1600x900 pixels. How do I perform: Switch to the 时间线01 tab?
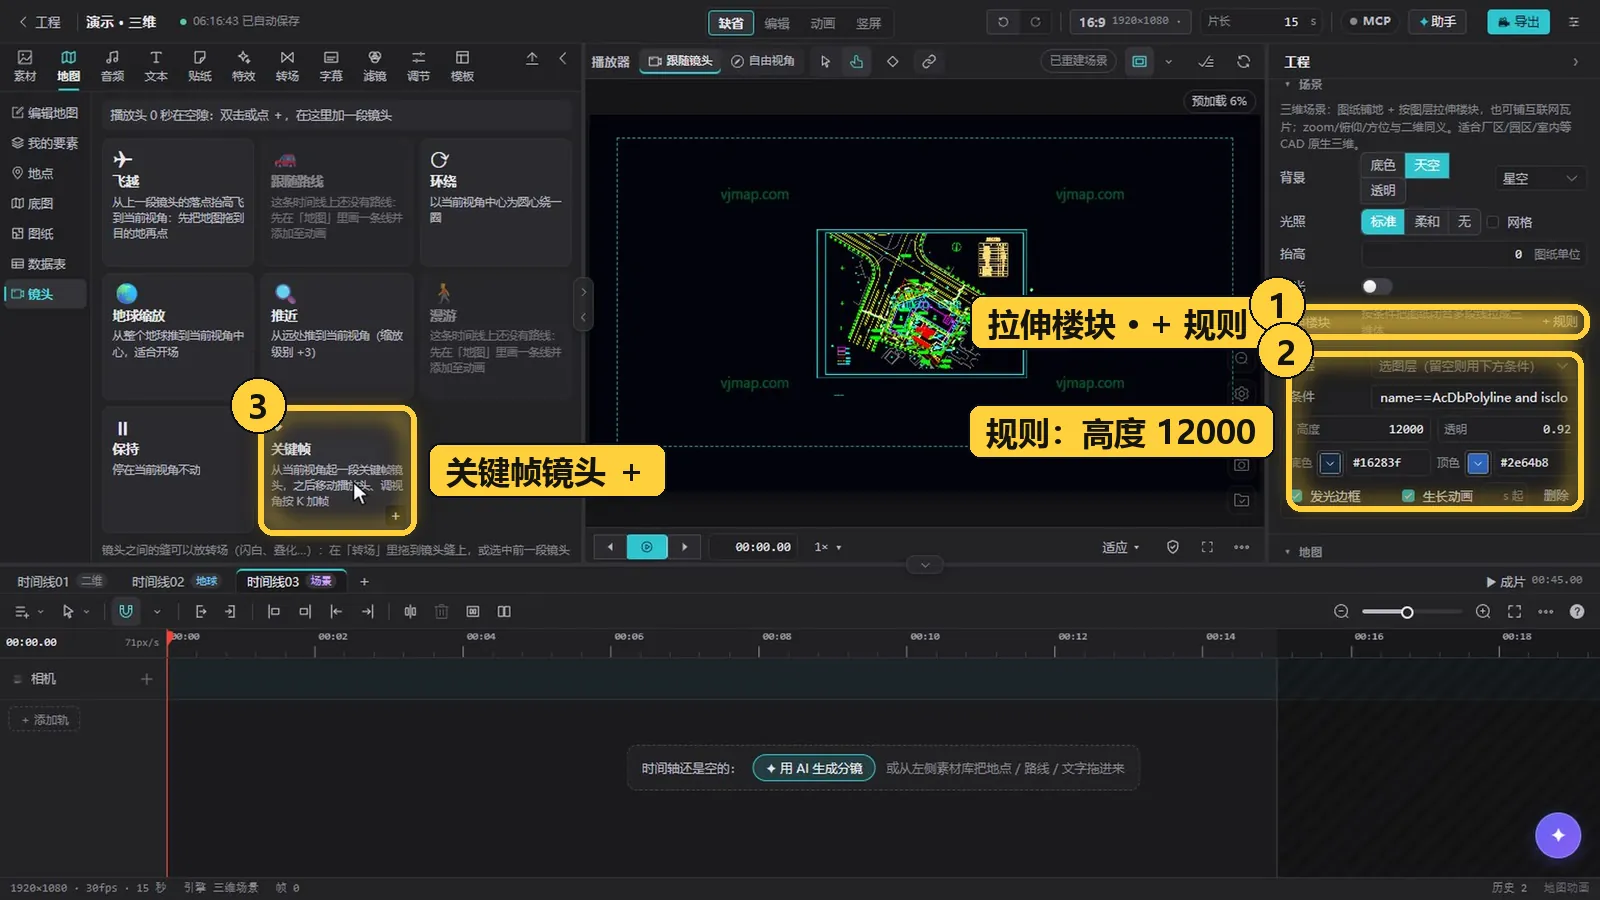coord(59,581)
